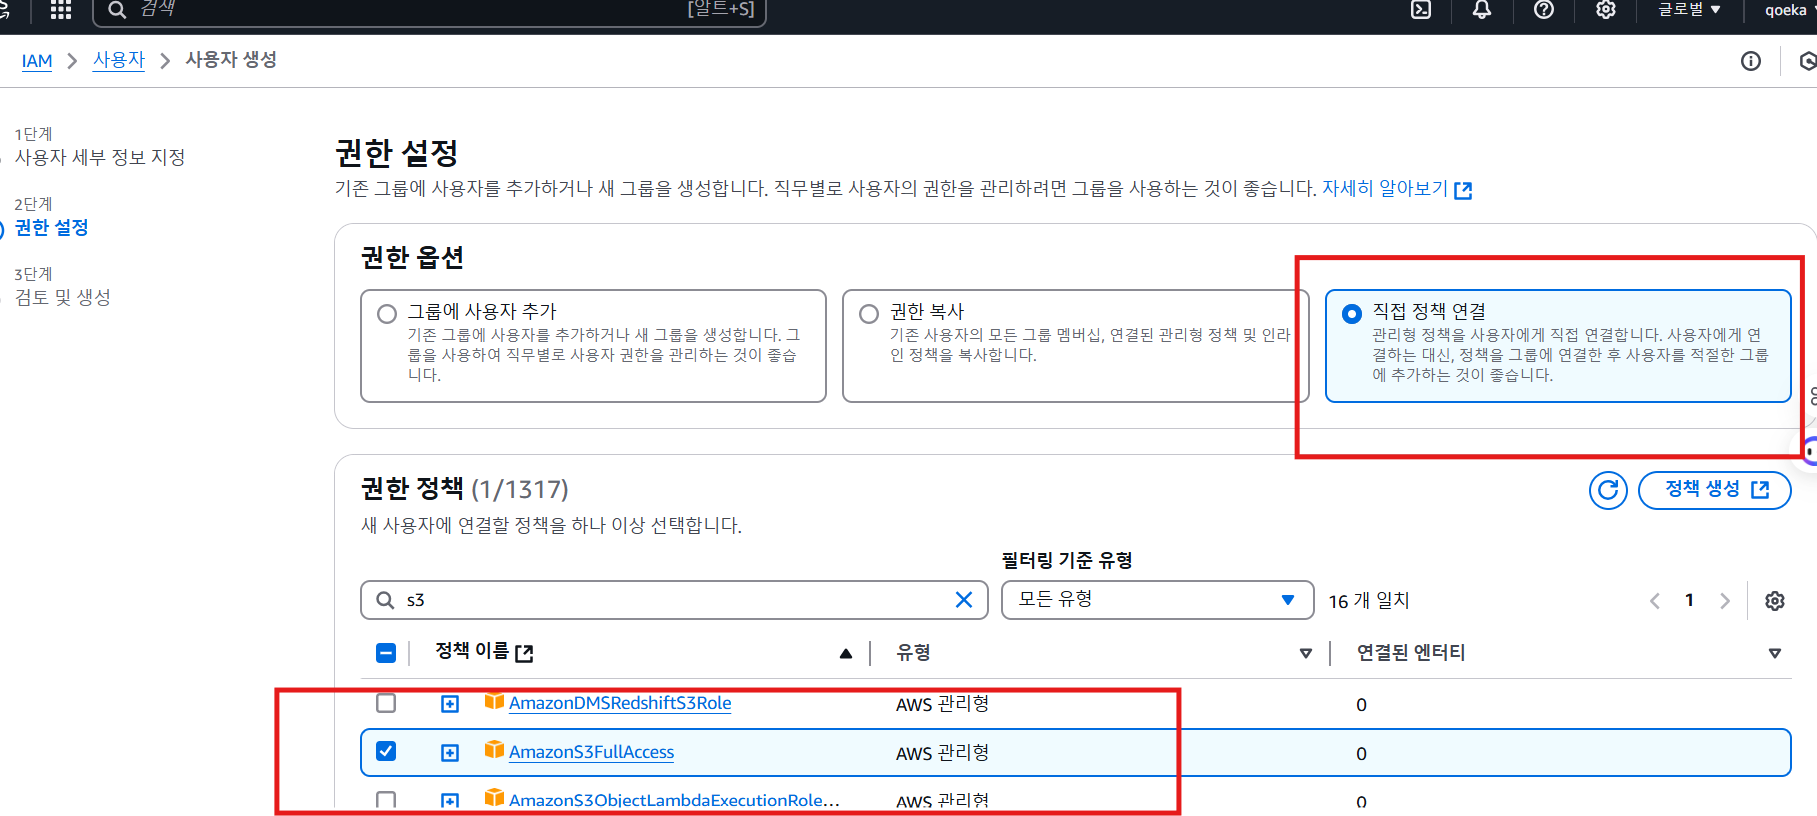Viewport: 1817px width, 816px height.
Task: Click page number 1 in pagination
Action: (1689, 600)
